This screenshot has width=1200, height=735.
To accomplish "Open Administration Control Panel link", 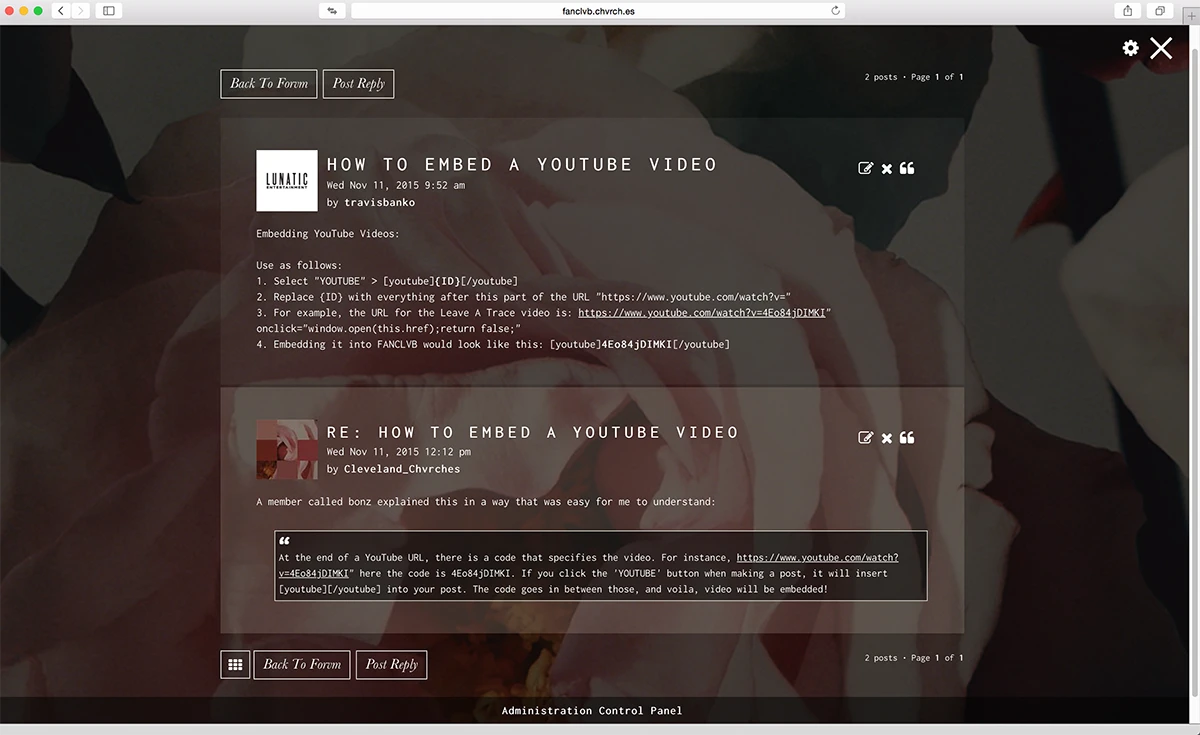I will [592, 711].
